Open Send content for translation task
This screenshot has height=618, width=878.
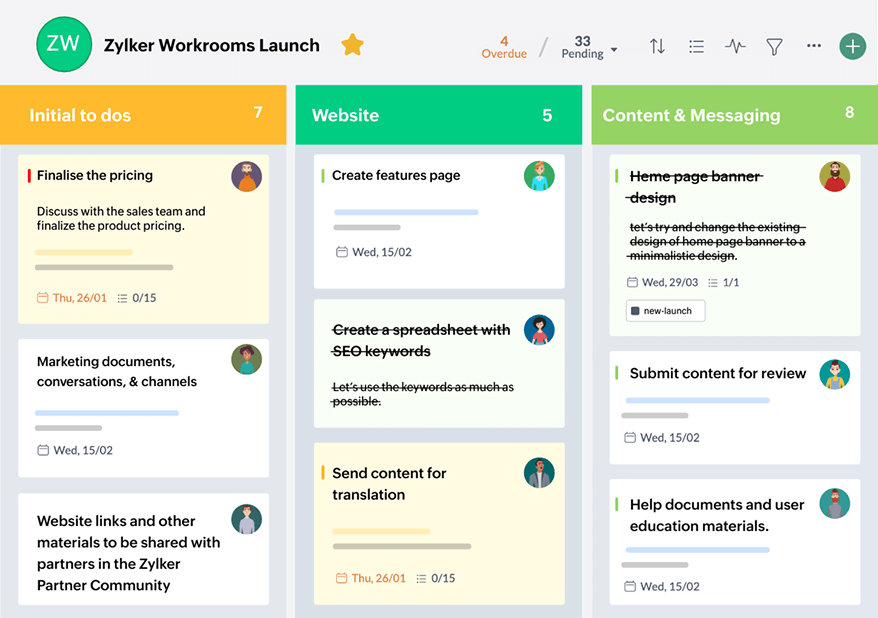[x=389, y=484]
